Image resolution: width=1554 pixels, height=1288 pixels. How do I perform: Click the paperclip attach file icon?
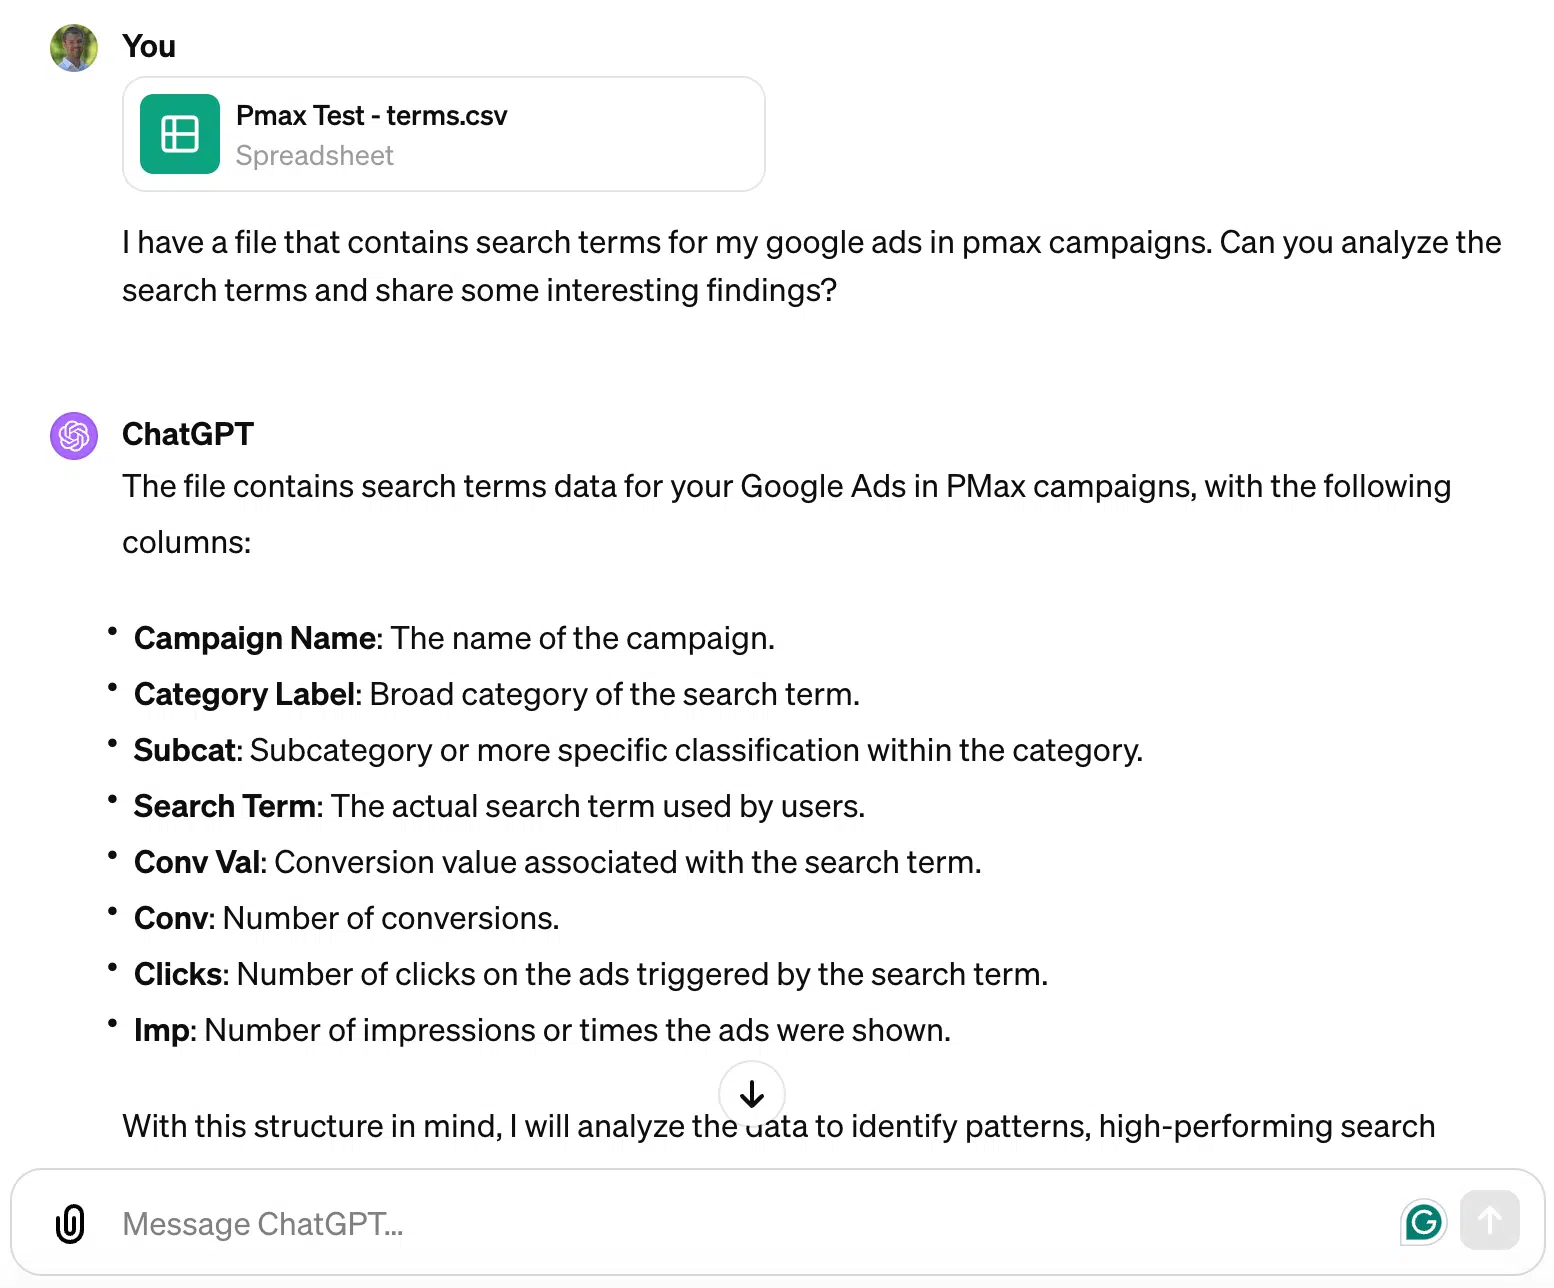[70, 1223]
